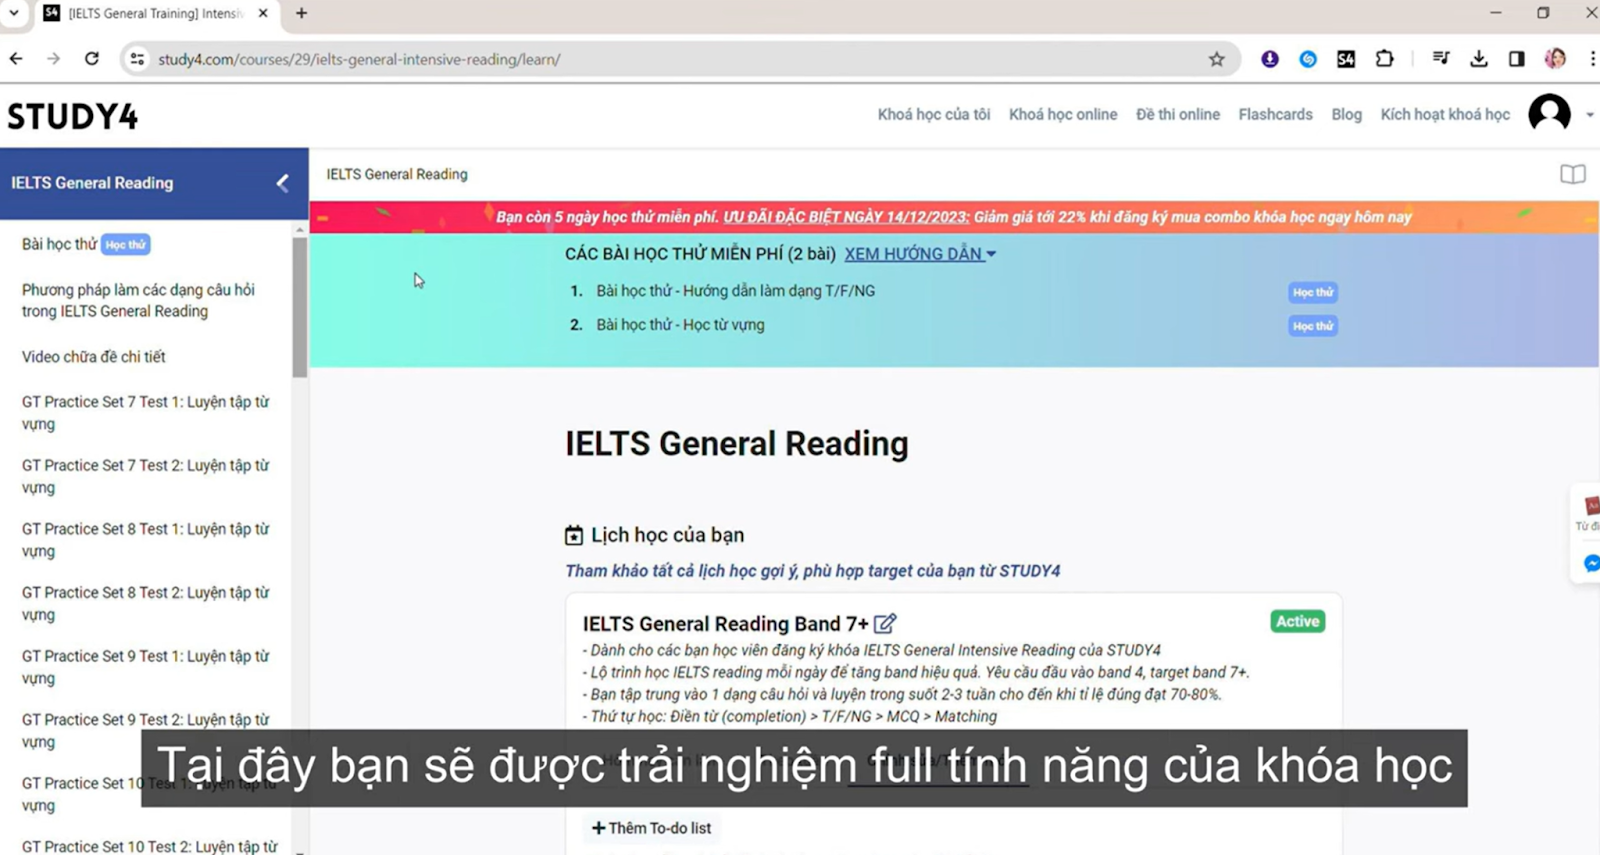Click the browser forward arrow
The image size is (1600, 855).
[53, 59]
